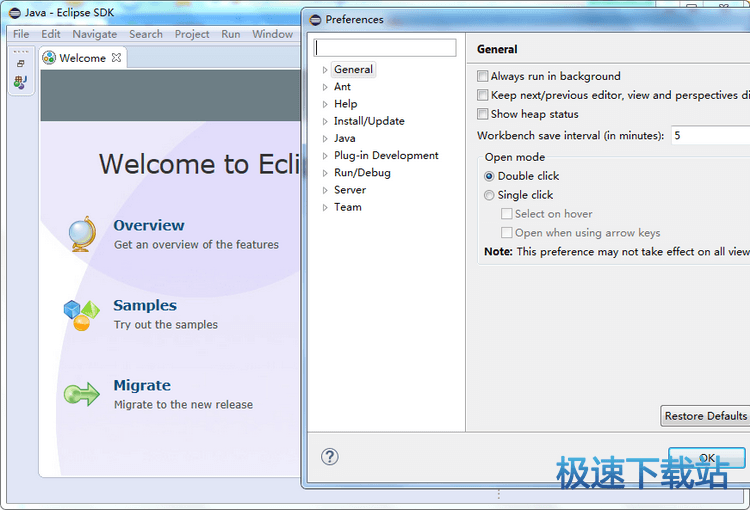Click the preferences filter text field
This screenshot has width=750, height=510.
(385, 48)
